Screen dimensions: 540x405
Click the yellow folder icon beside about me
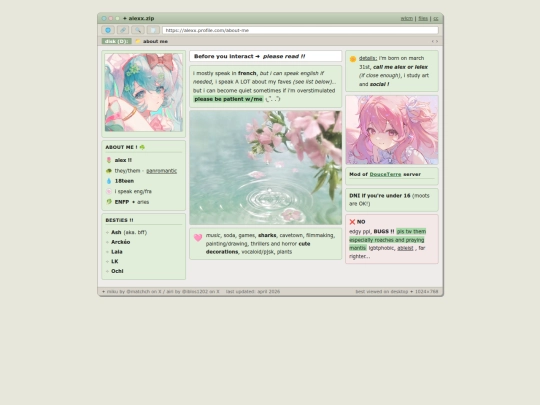click(x=138, y=41)
